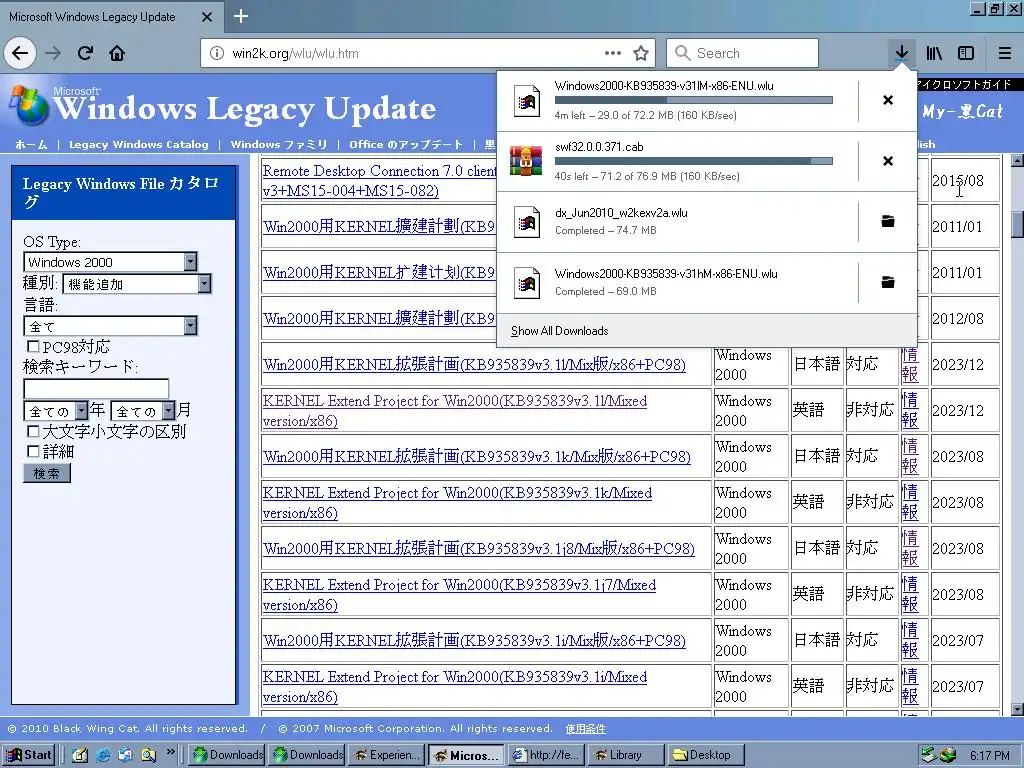
Task: Open the OS Type dropdown showing Windows 2000
Action: [x=110, y=262]
